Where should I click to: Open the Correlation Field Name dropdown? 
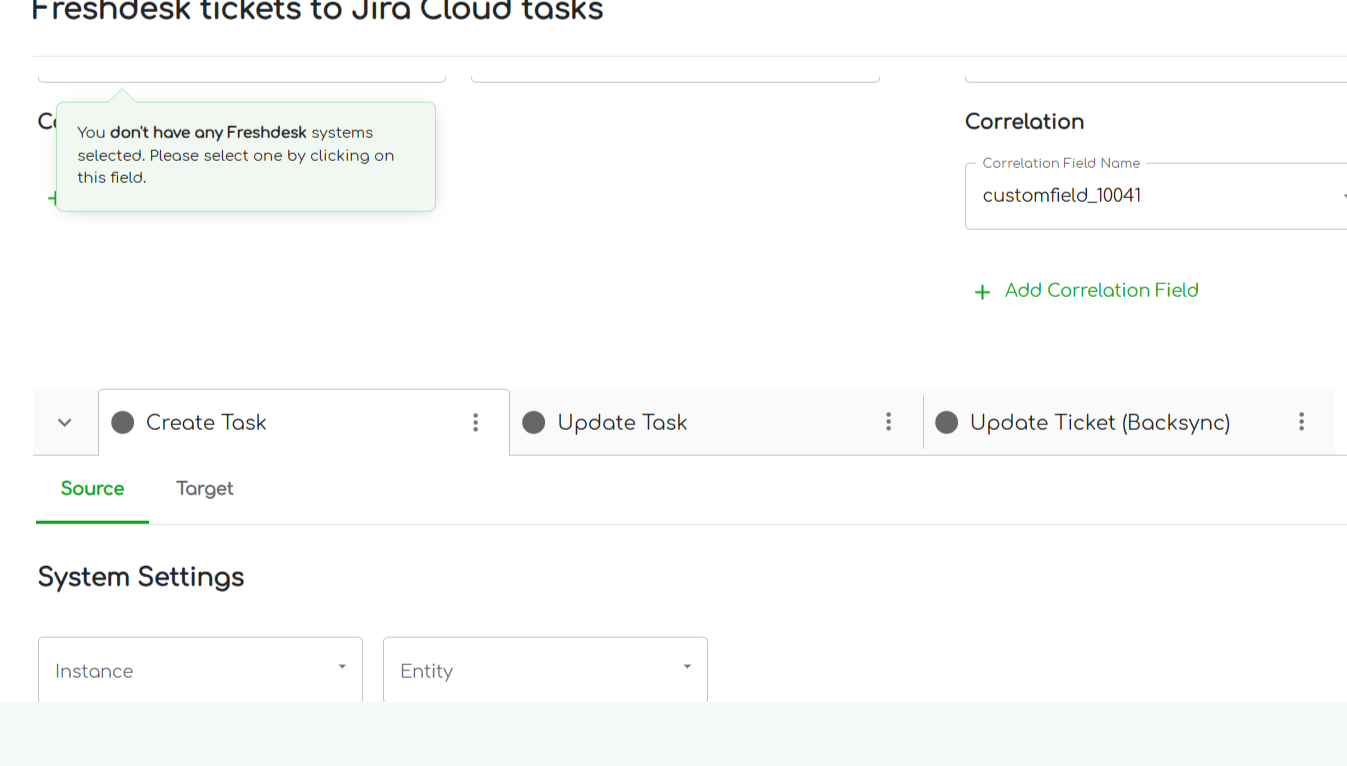(x=1155, y=196)
